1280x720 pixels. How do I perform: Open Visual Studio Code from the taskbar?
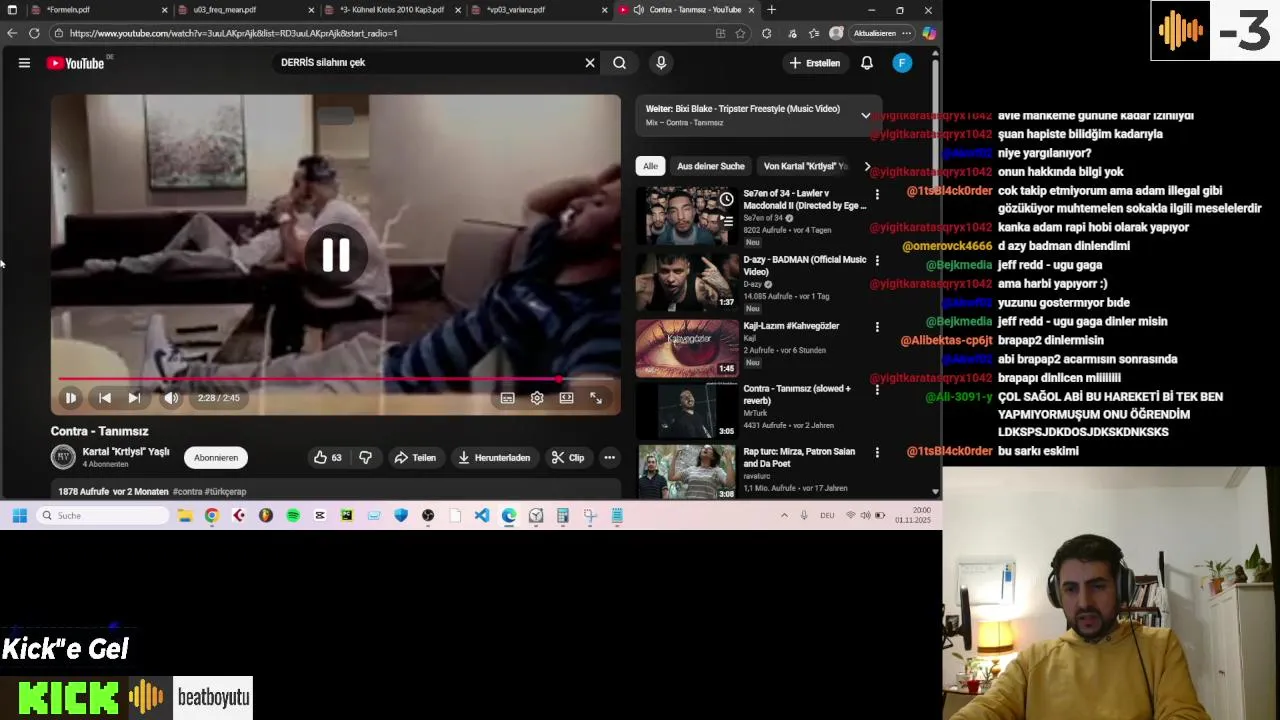click(x=482, y=516)
